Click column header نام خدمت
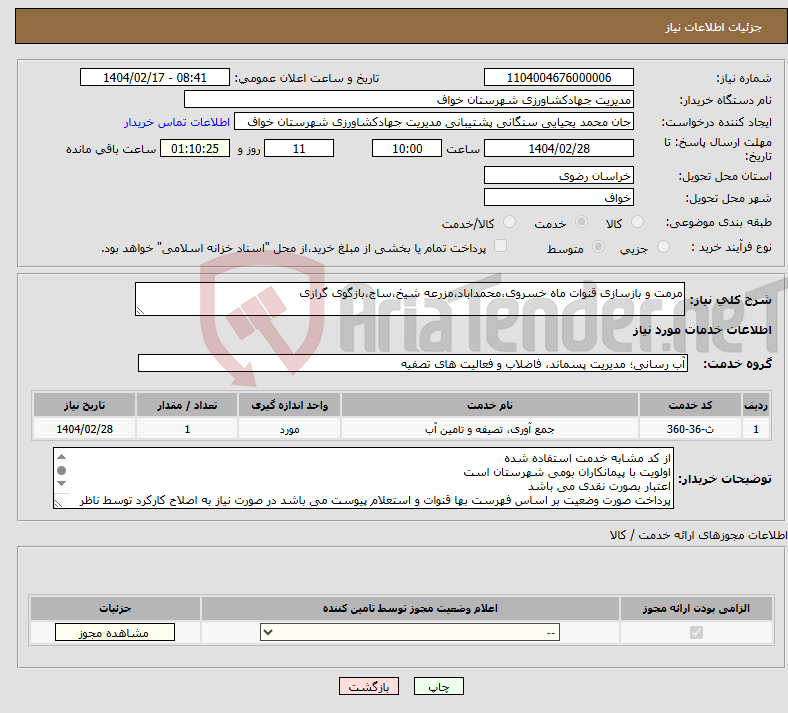This screenshot has width=788, height=713. coord(489,405)
